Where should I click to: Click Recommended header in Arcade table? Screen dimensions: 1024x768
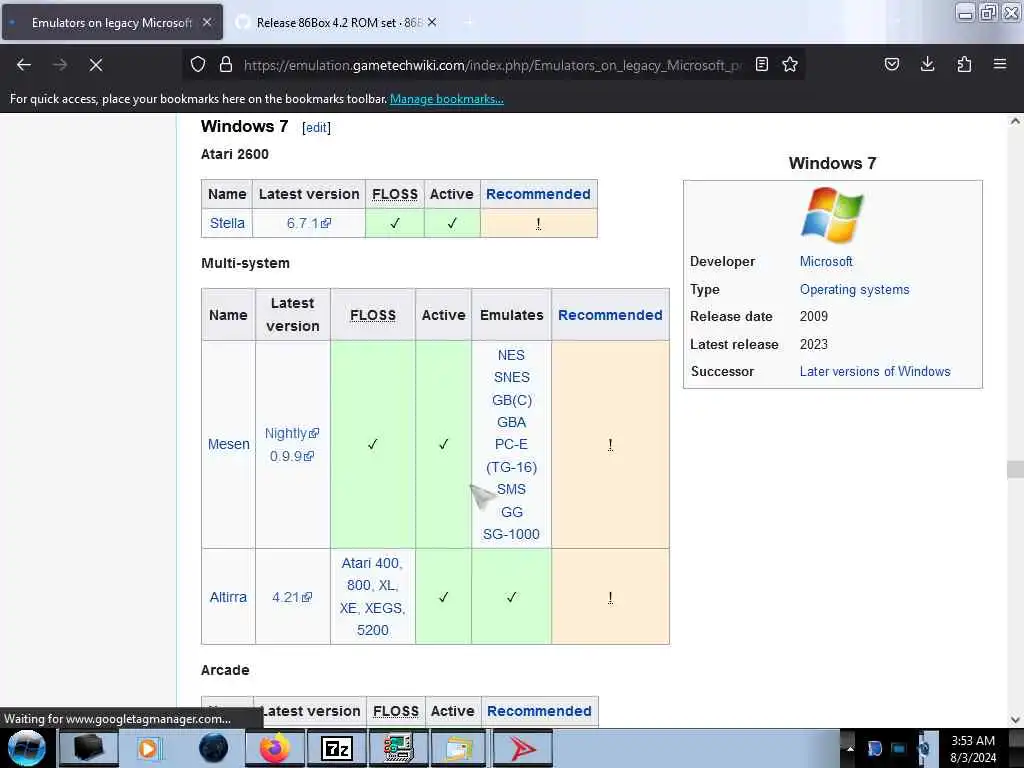pyautogui.click(x=539, y=711)
